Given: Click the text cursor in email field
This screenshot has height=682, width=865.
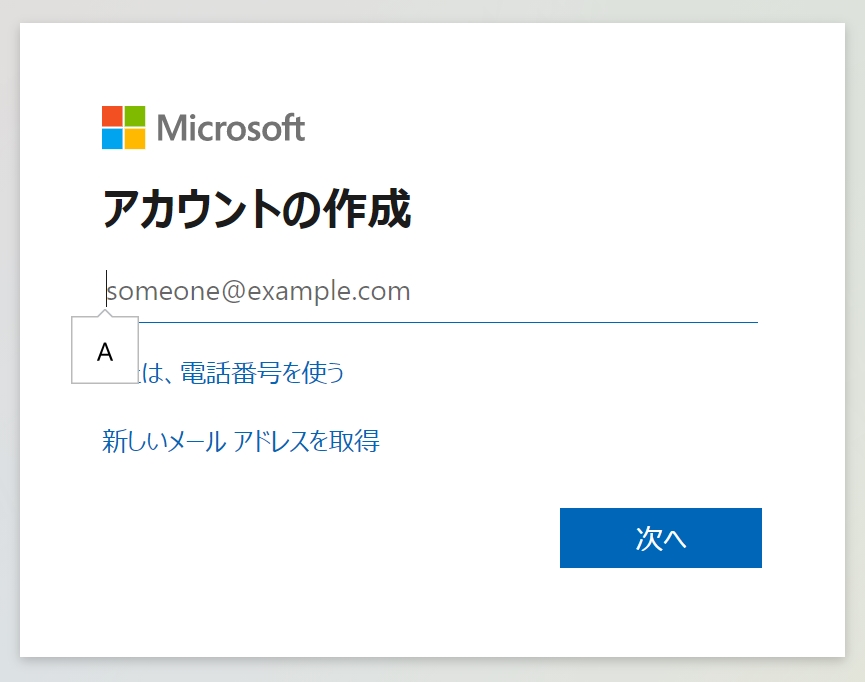Looking at the screenshot, I should (106, 288).
